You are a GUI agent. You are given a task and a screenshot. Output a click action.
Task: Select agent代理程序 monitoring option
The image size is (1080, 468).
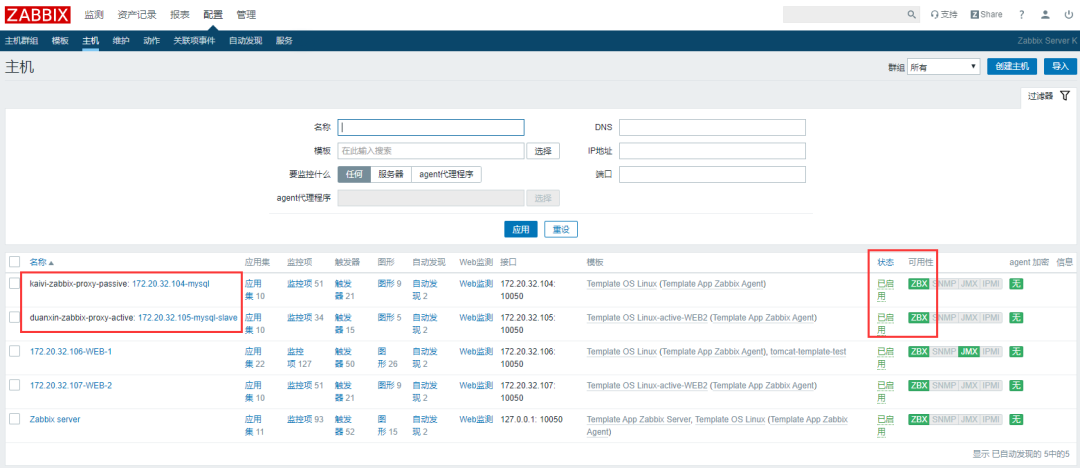click(446, 174)
